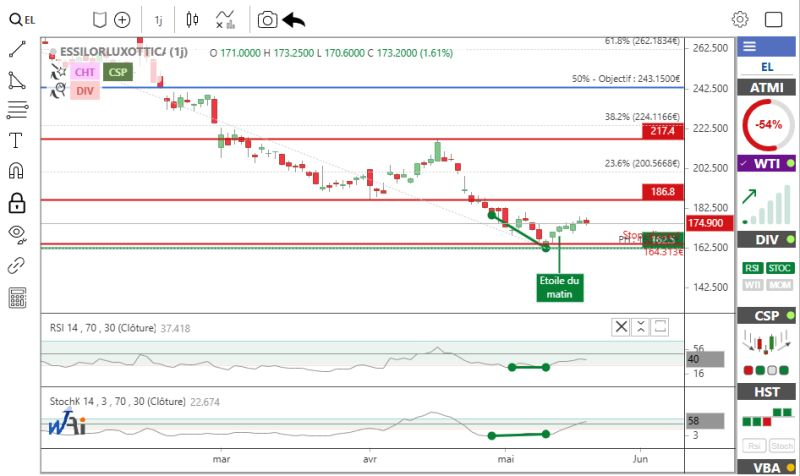Select the parallel horizontal lines tool
This screenshot has height=476, width=800.
(x=17, y=110)
